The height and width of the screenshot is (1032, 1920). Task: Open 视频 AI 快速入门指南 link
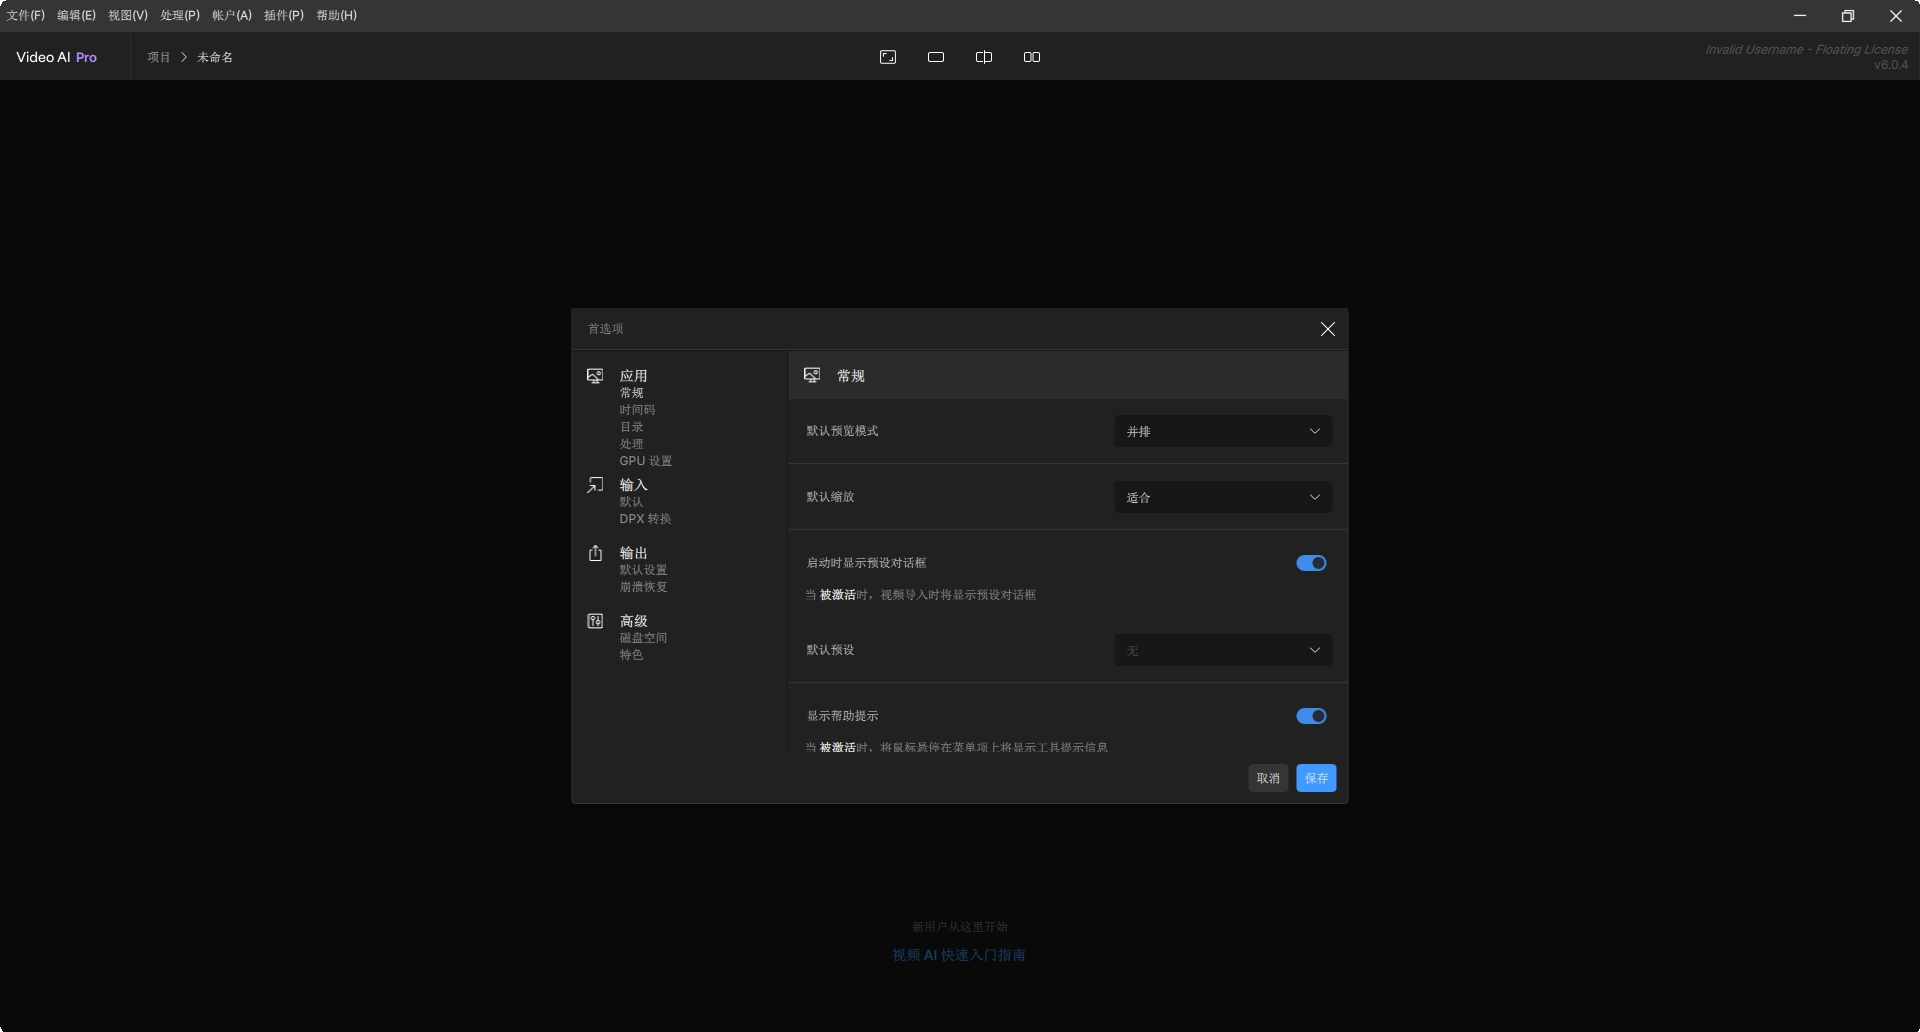(959, 955)
